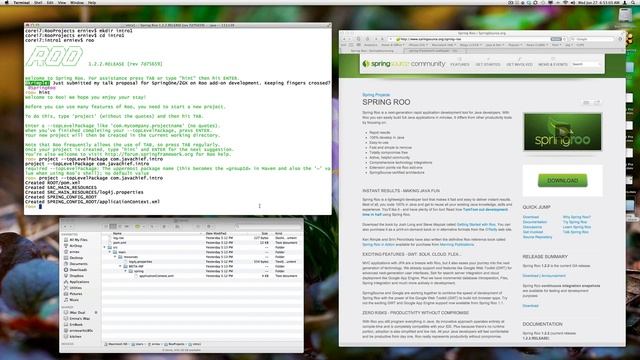This screenshot has height=360, width=640.
Task: Sort Finder list by Date Modified column
Action: [227, 233]
